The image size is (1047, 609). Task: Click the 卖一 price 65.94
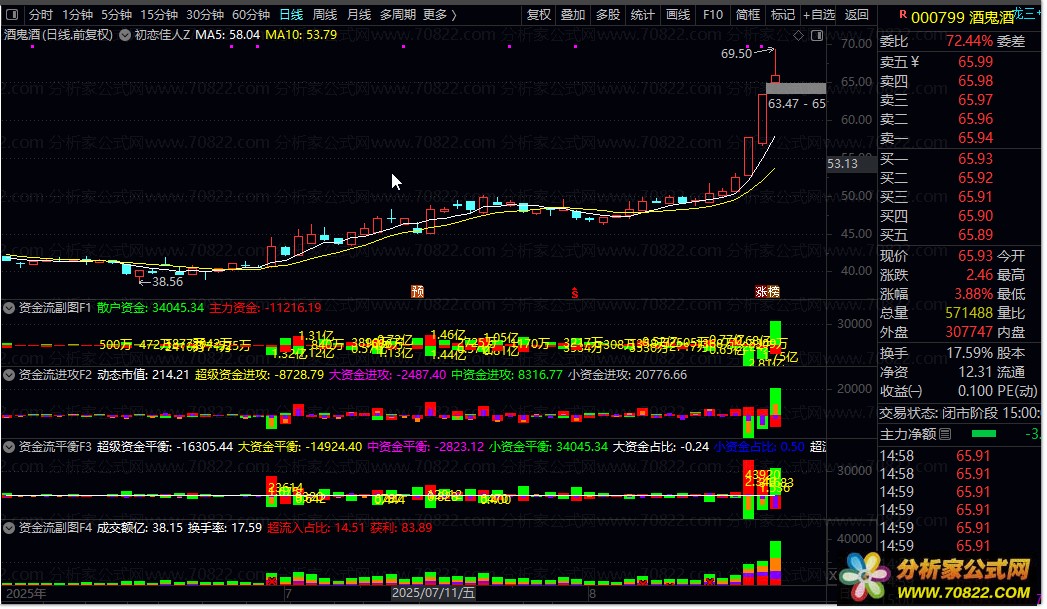point(976,138)
